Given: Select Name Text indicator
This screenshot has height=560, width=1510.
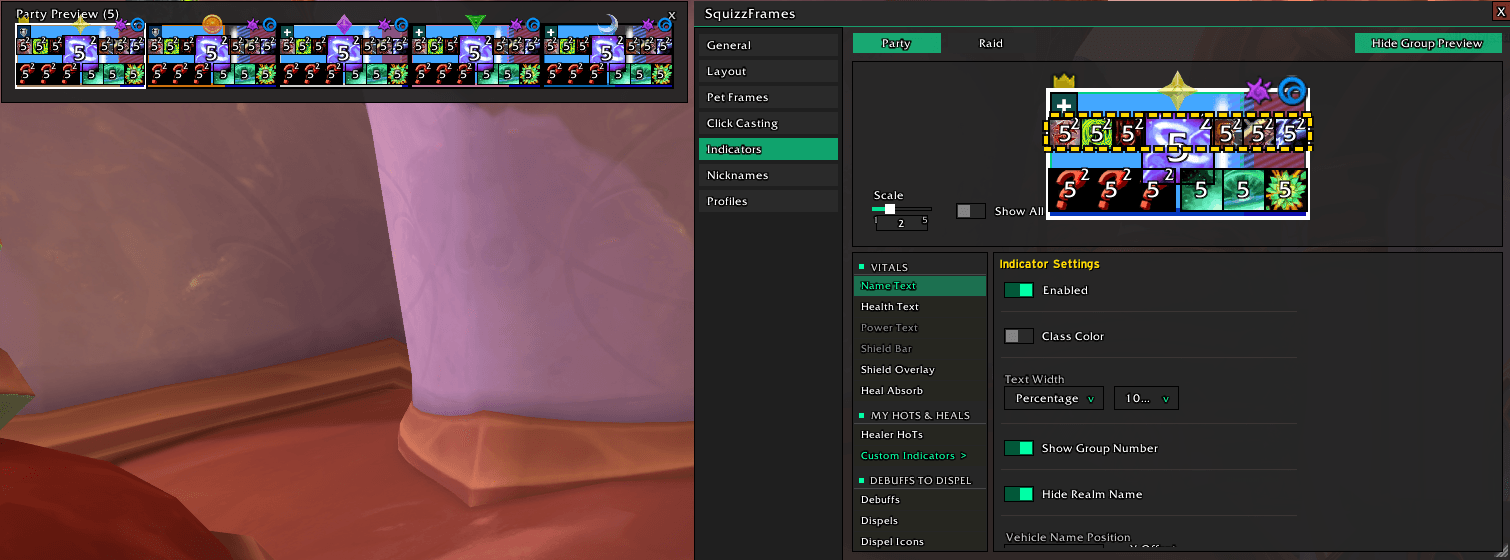Looking at the screenshot, I should coord(921,286).
